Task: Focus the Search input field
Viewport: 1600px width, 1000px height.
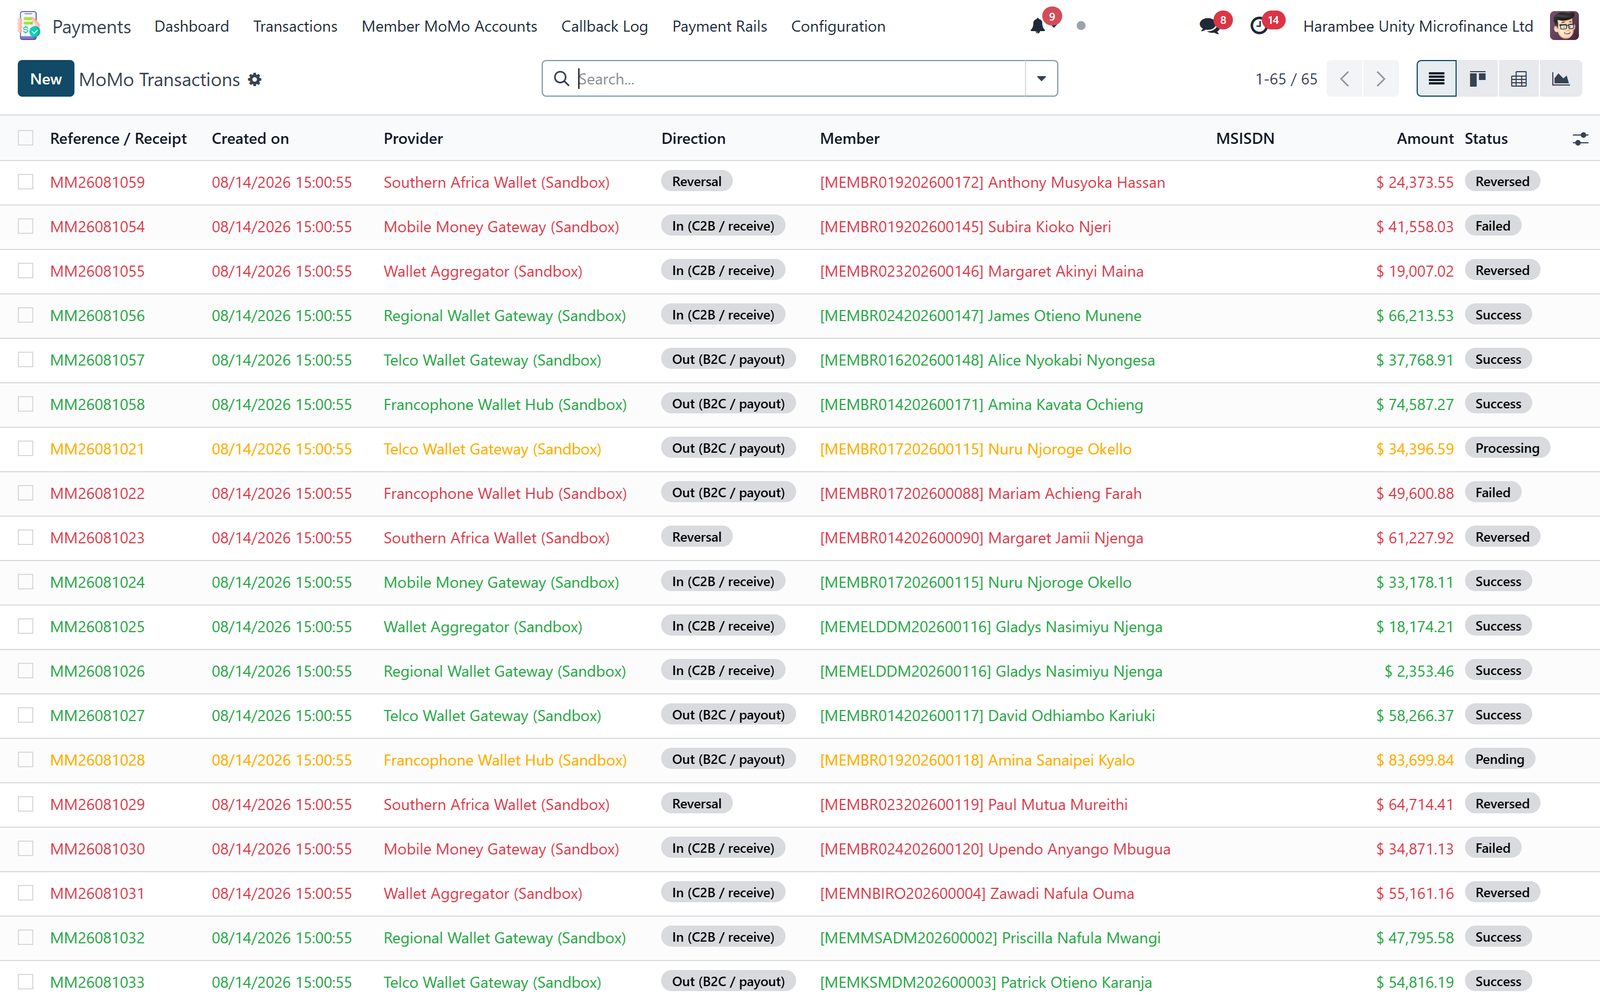Action: [x=800, y=79]
